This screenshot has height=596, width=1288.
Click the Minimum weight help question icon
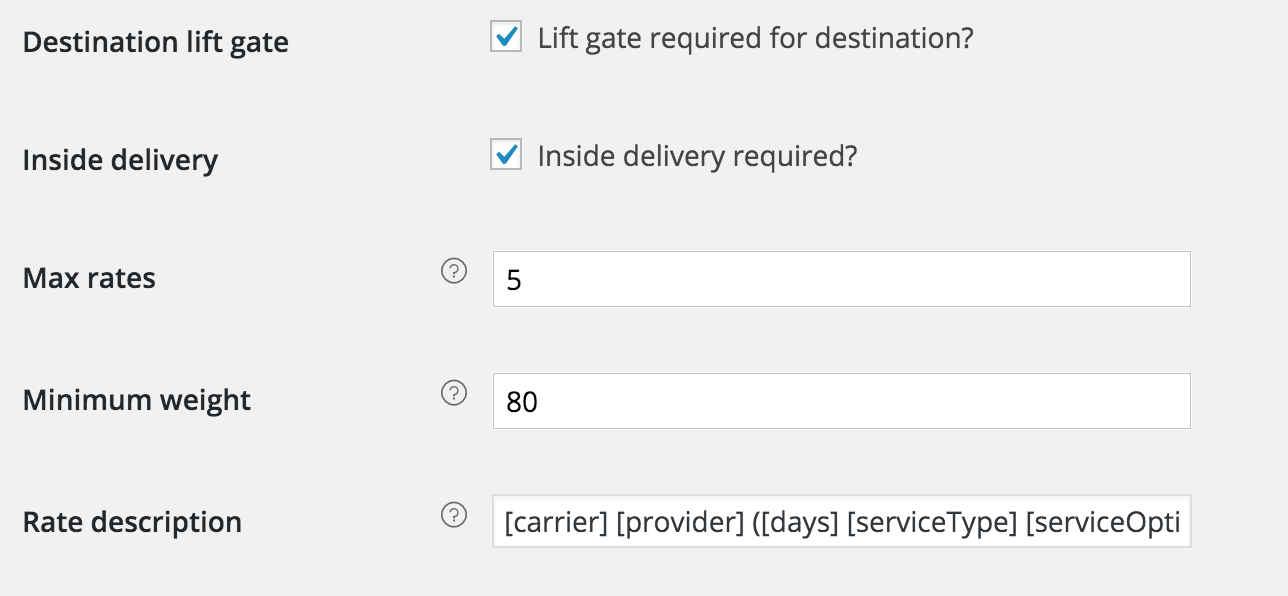click(x=454, y=393)
